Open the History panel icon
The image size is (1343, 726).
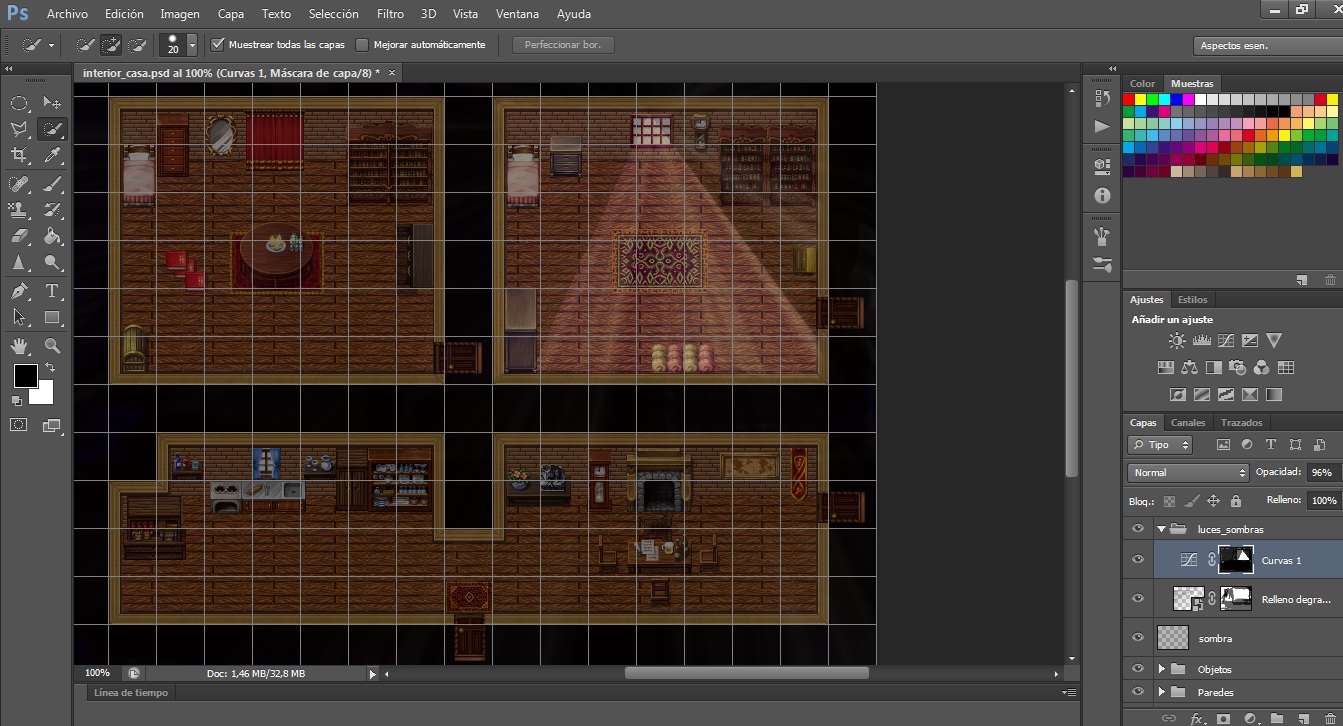tap(1102, 98)
